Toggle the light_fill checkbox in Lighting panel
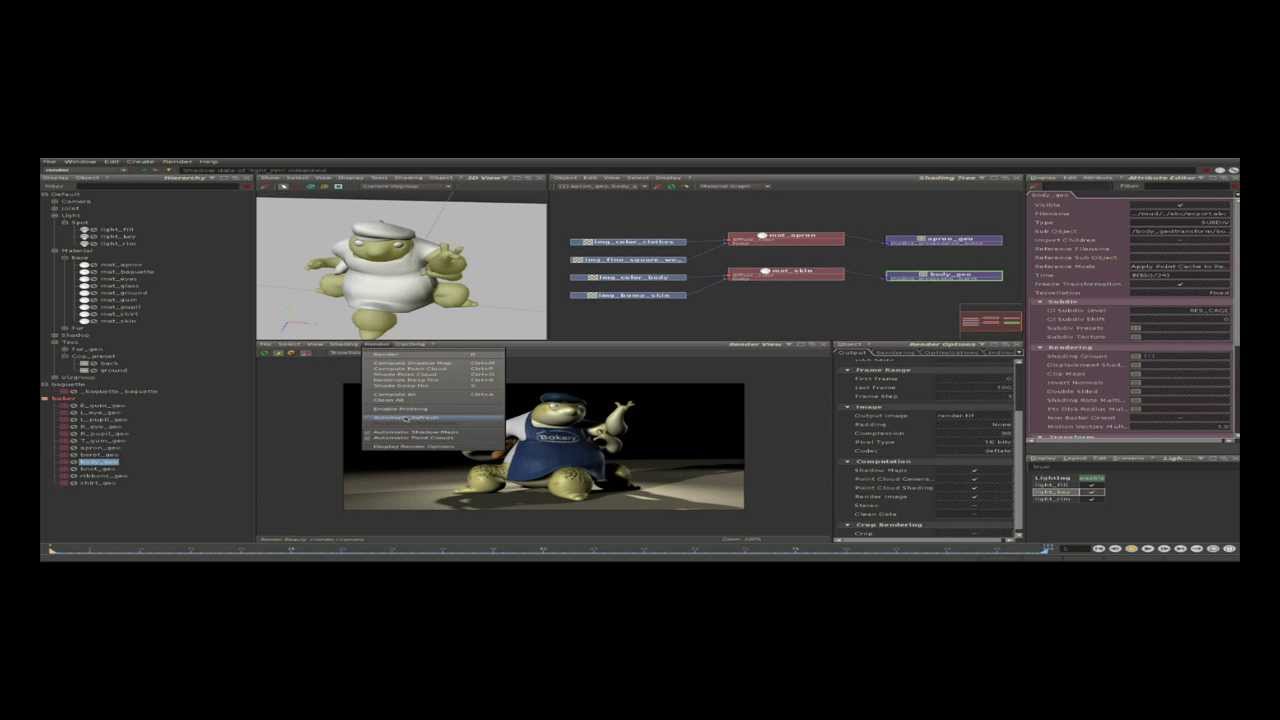This screenshot has width=1280, height=720. click(1092, 485)
